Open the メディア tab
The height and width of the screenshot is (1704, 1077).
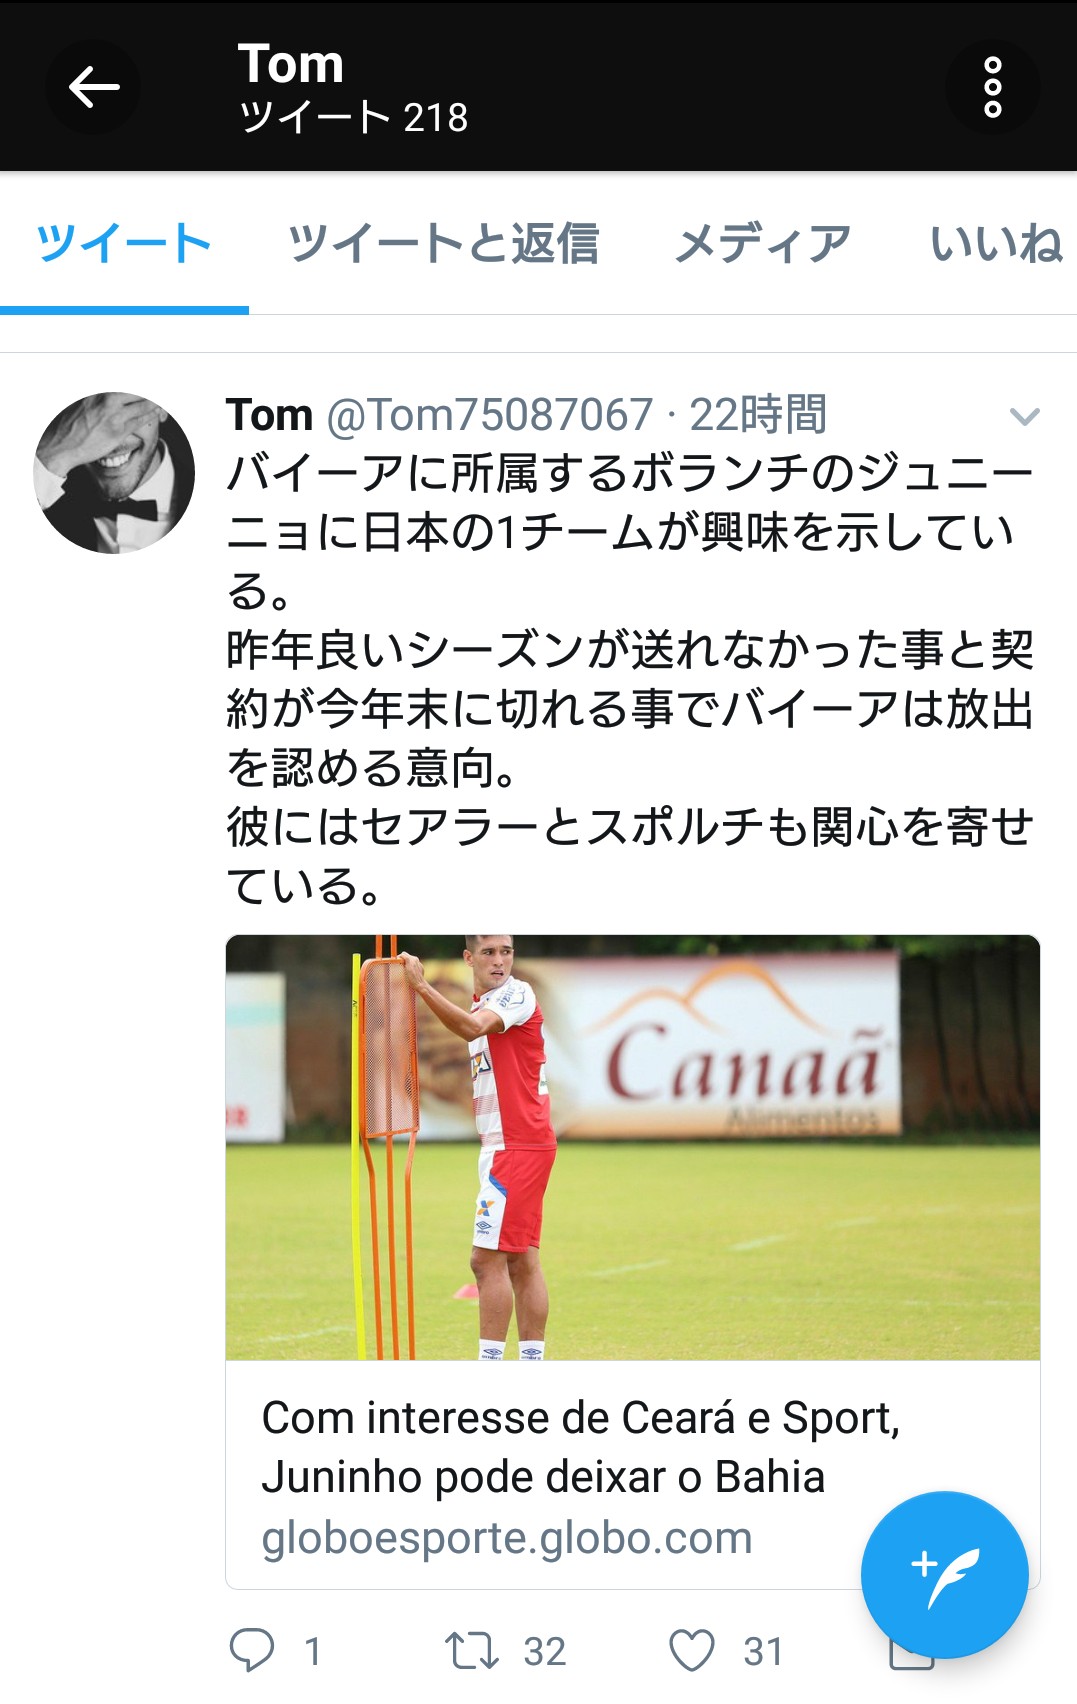pyautogui.click(x=763, y=243)
